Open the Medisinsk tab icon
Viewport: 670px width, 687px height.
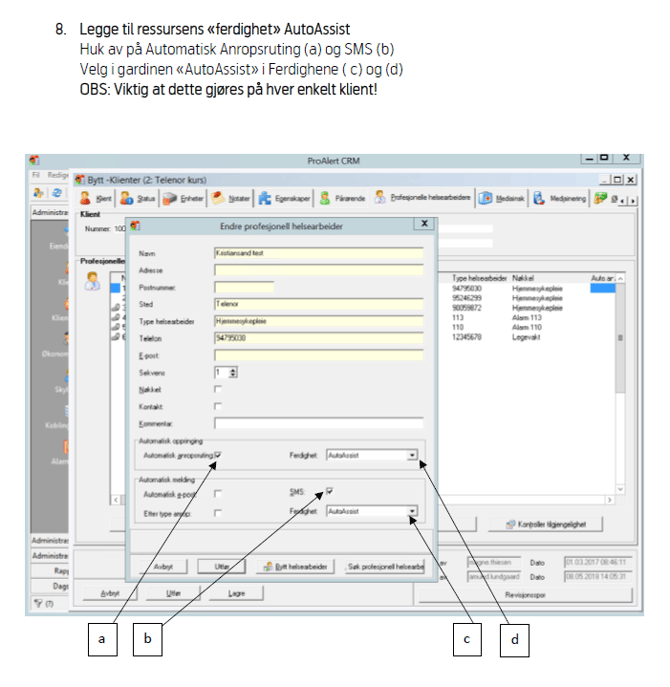pos(485,199)
